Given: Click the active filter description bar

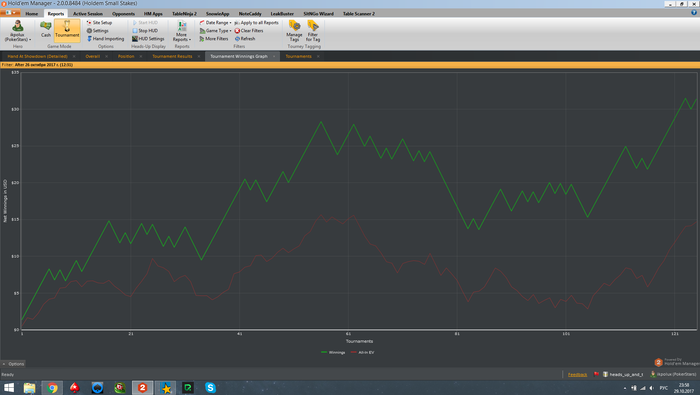Looking at the screenshot, I should point(350,65).
